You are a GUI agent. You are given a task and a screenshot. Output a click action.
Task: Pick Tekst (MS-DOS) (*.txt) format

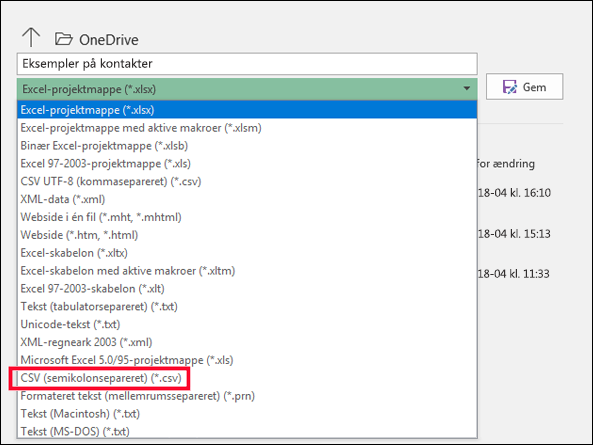(247, 431)
